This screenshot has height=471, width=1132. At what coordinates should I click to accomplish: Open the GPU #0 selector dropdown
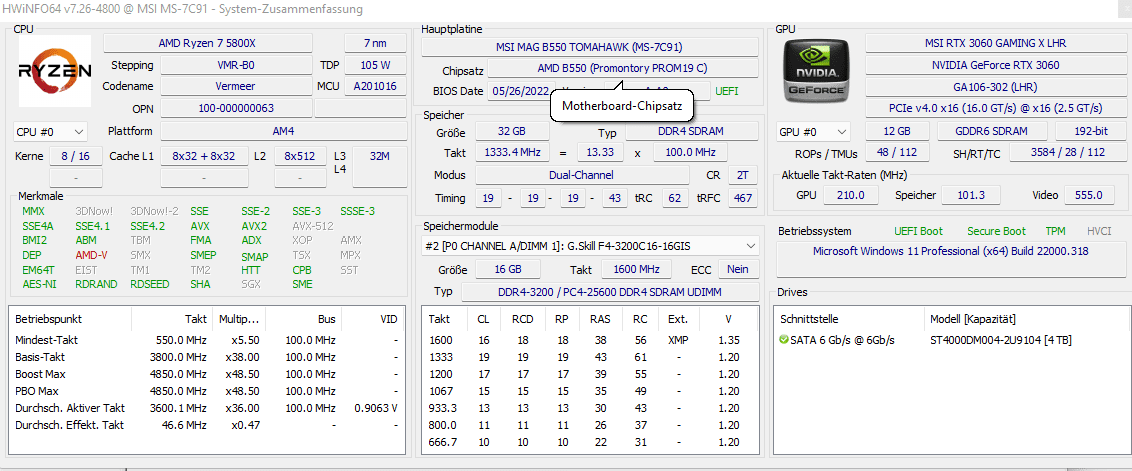814,132
